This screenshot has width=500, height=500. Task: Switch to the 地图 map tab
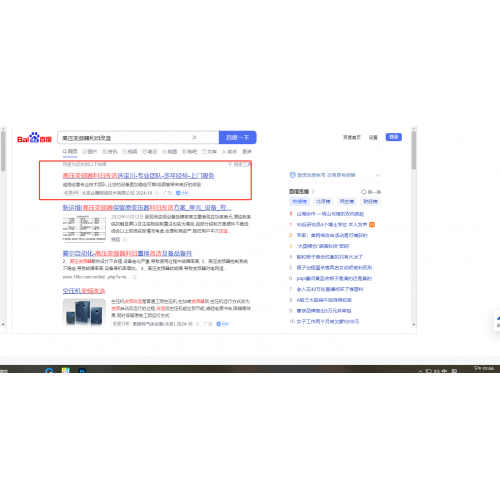[169, 152]
